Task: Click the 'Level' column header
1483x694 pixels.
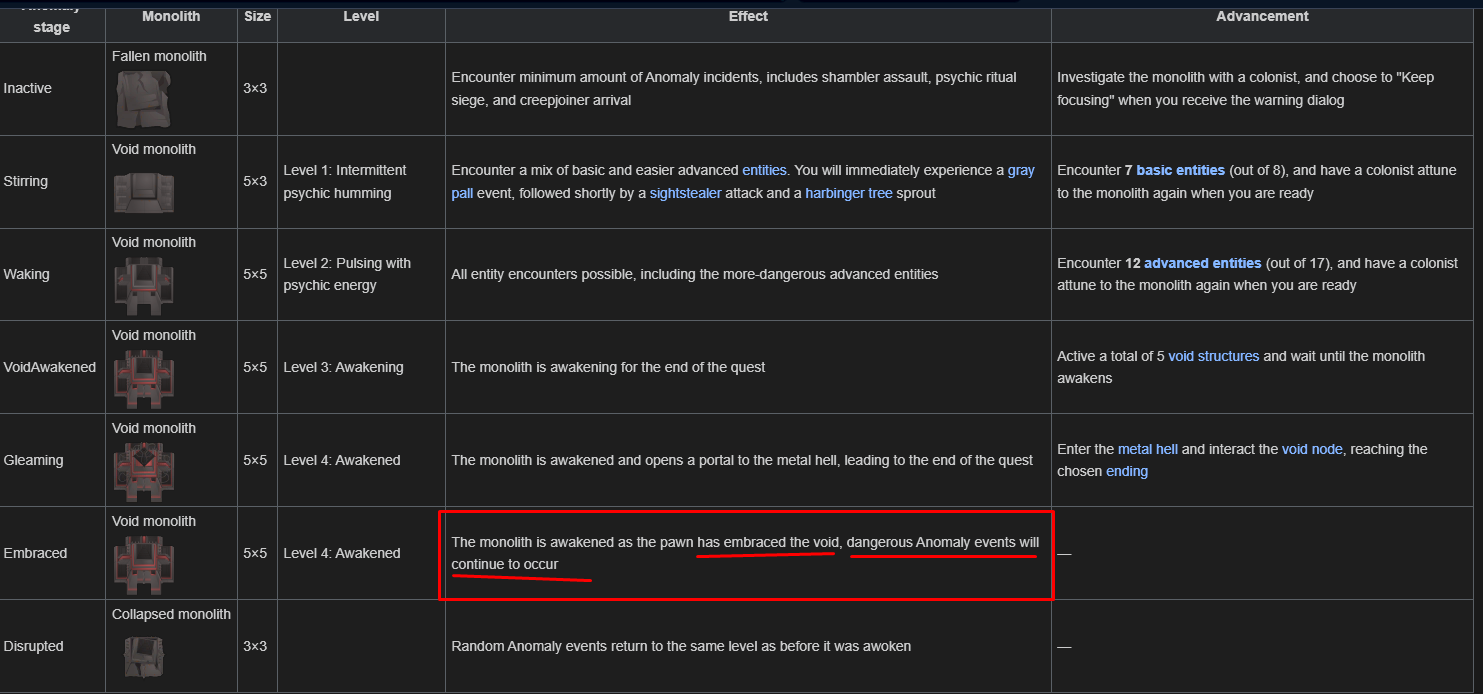Action: [361, 17]
